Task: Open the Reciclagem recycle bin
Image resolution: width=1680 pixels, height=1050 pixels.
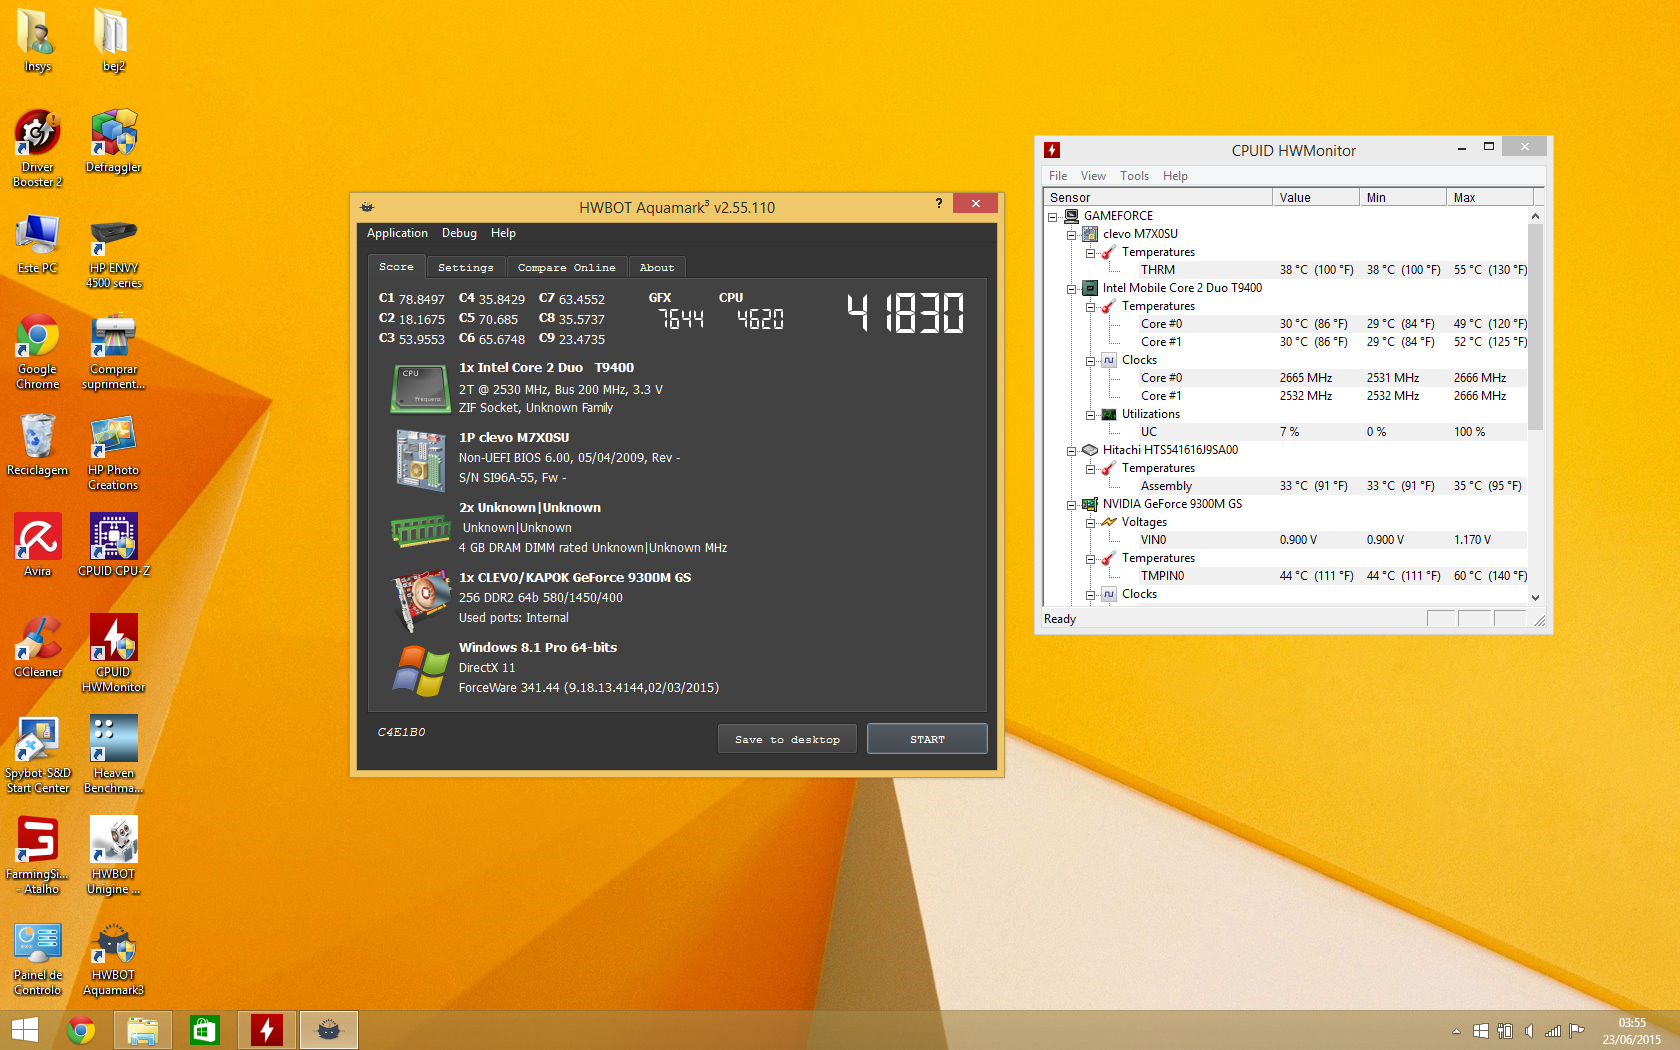Action: pos(37,445)
